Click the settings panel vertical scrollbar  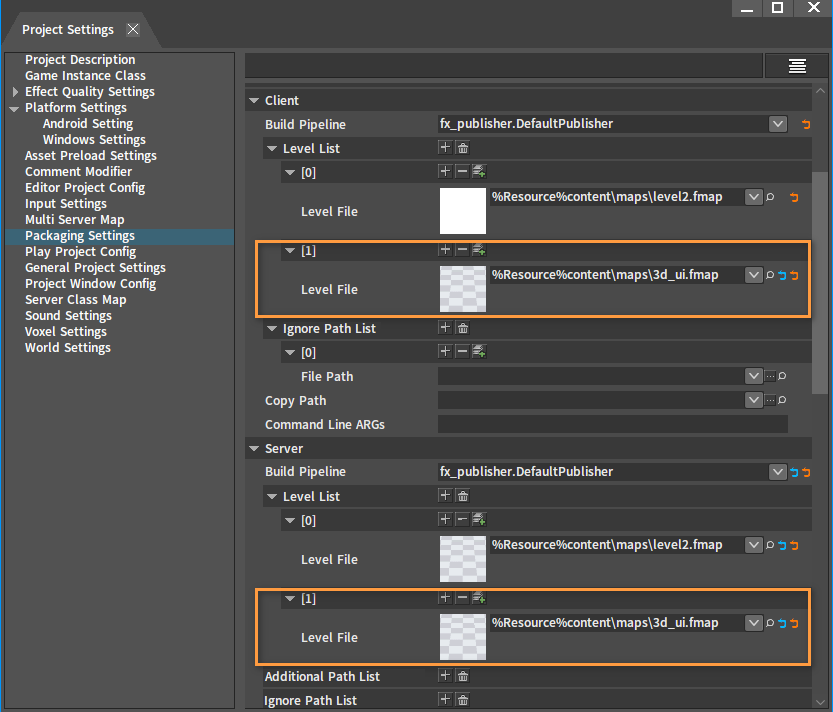(x=820, y=282)
